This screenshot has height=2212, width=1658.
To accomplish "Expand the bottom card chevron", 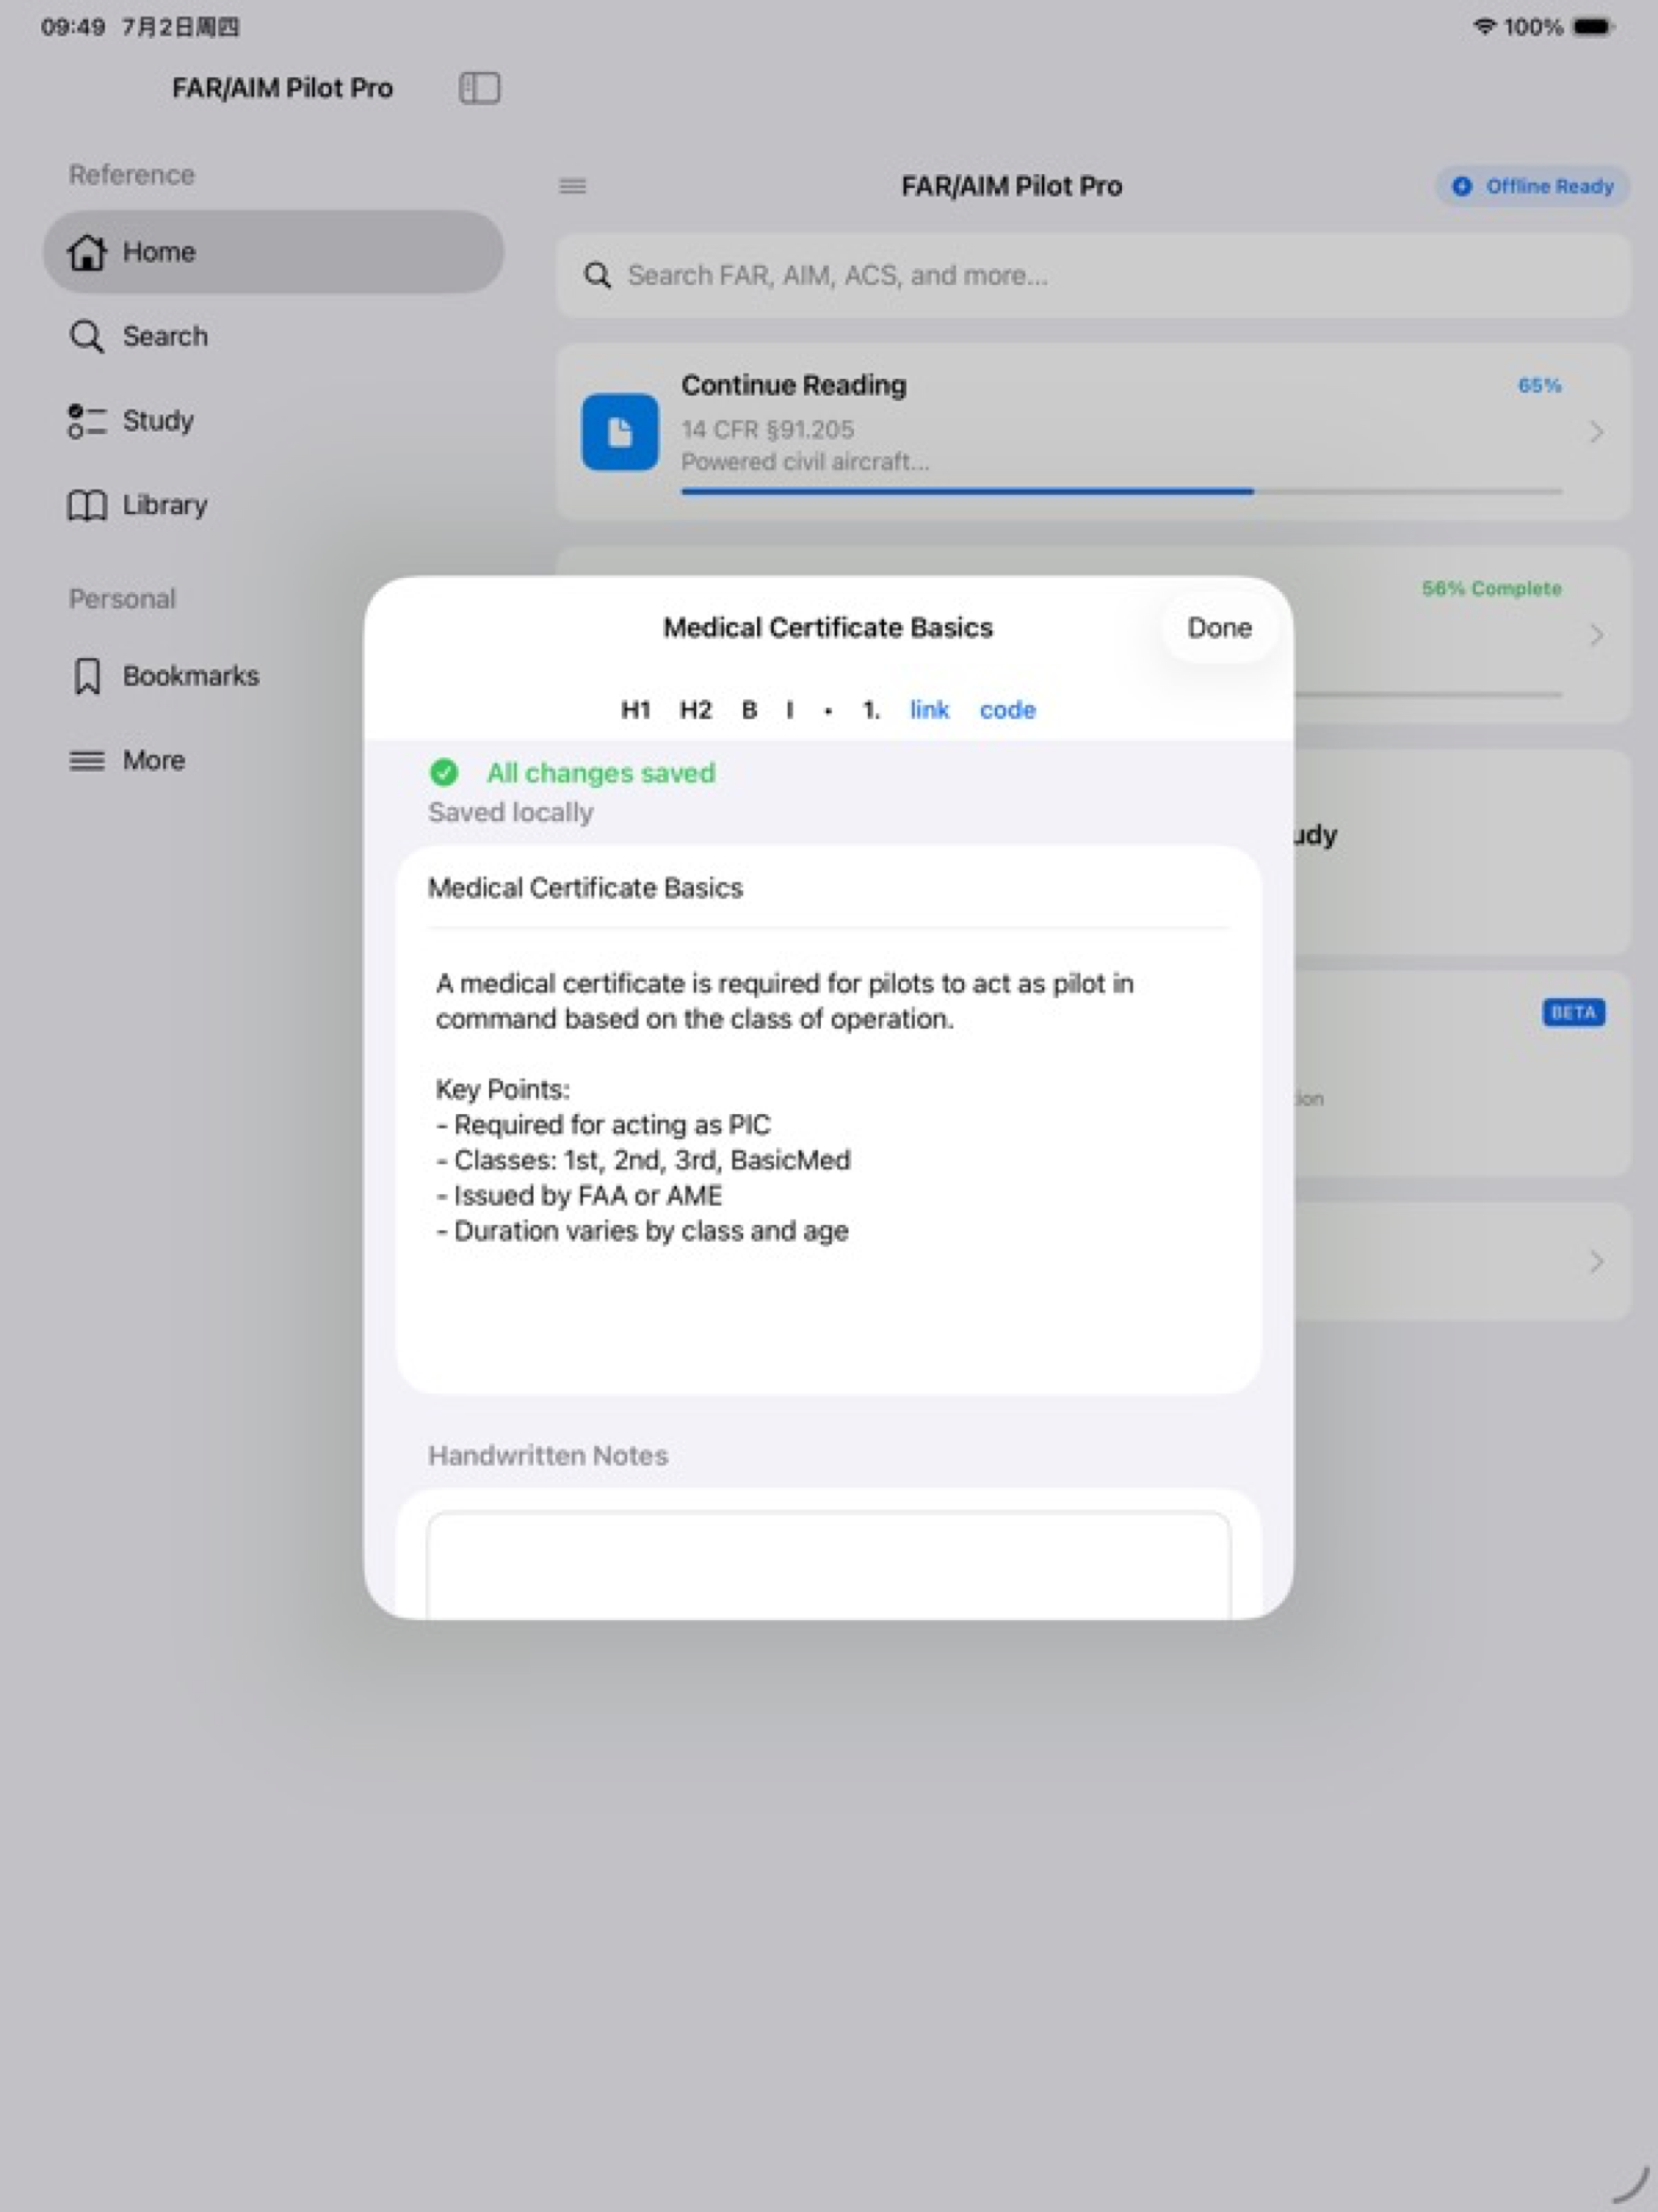I will 1596,1261.
